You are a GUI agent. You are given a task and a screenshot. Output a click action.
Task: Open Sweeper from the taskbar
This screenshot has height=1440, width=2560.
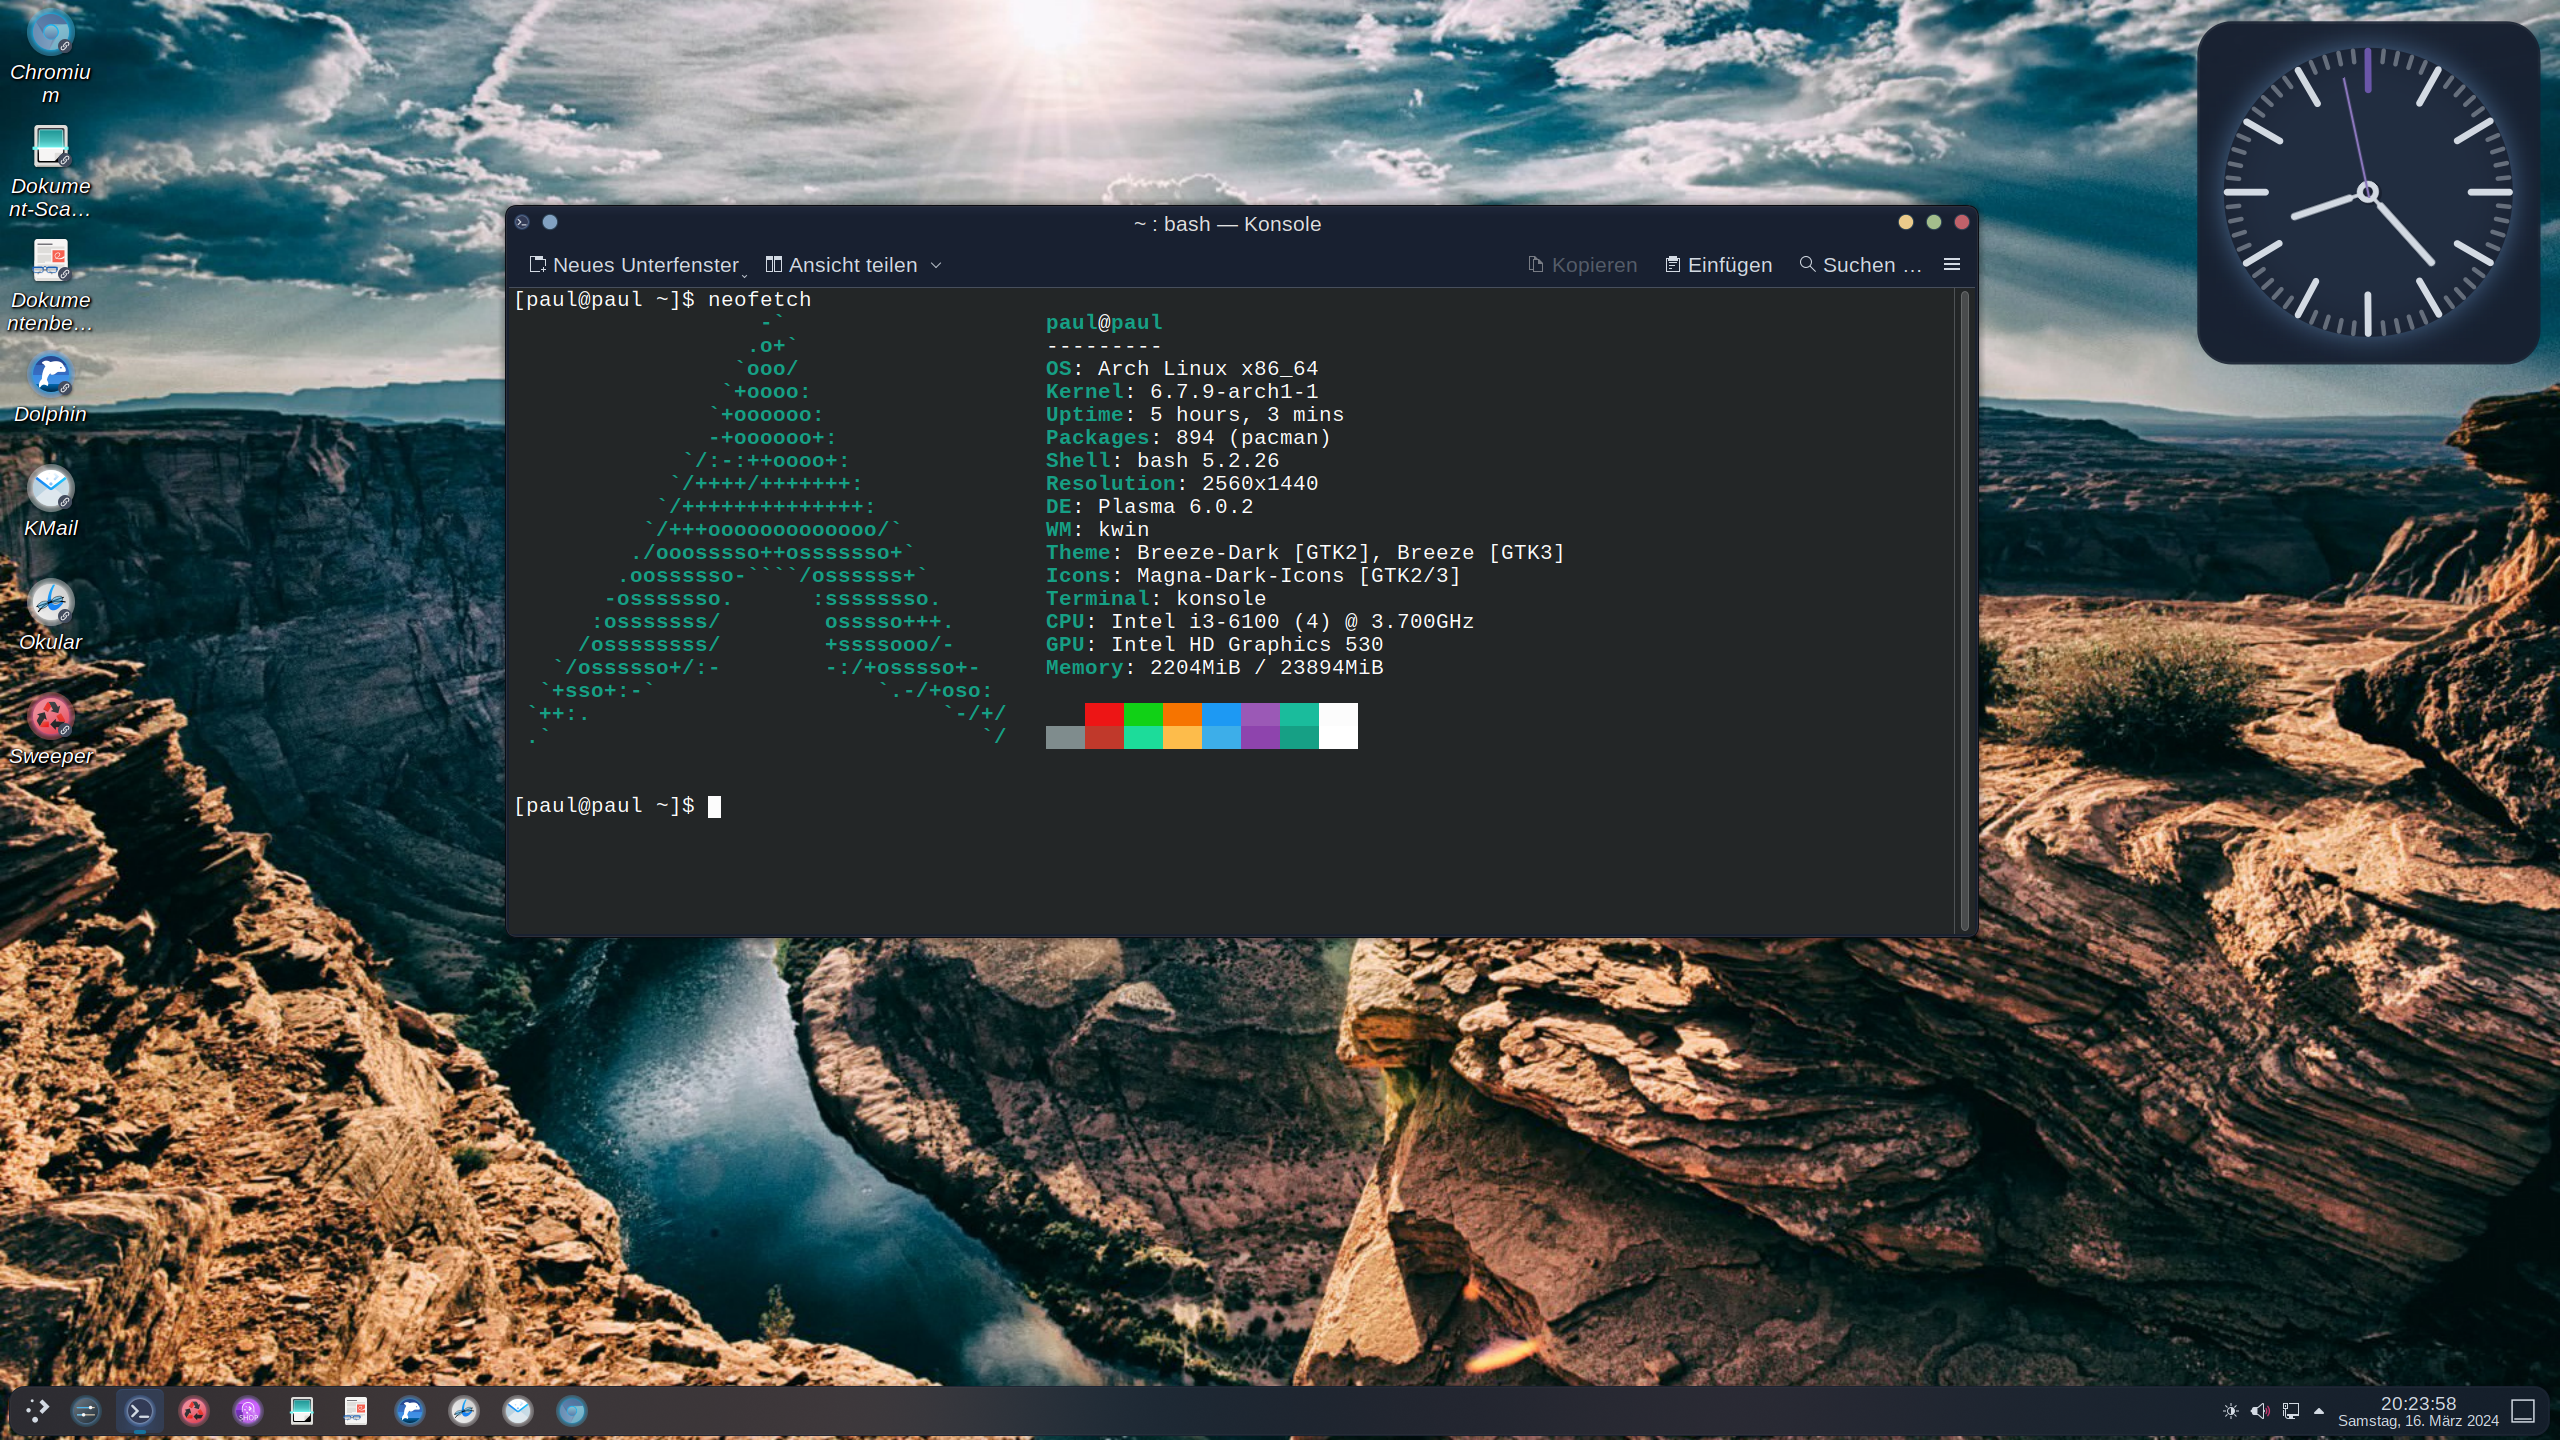tap(194, 1411)
